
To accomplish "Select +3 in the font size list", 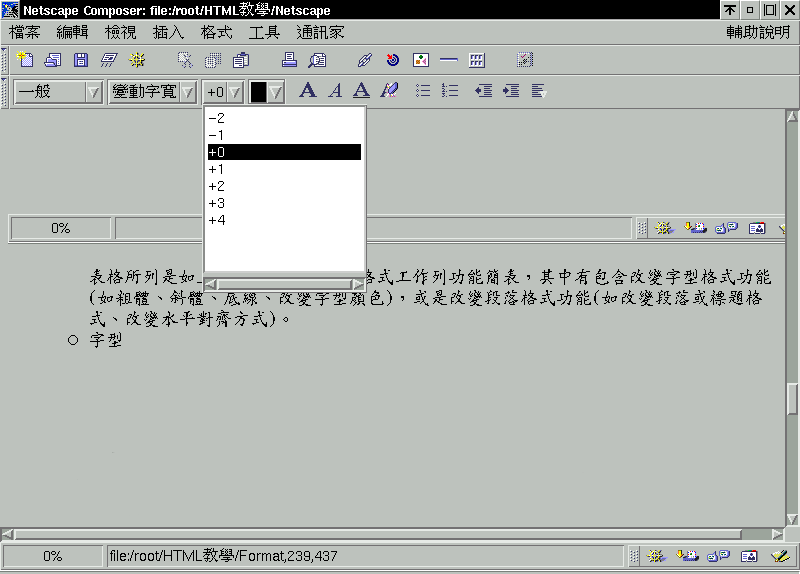I will click(x=284, y=203).
